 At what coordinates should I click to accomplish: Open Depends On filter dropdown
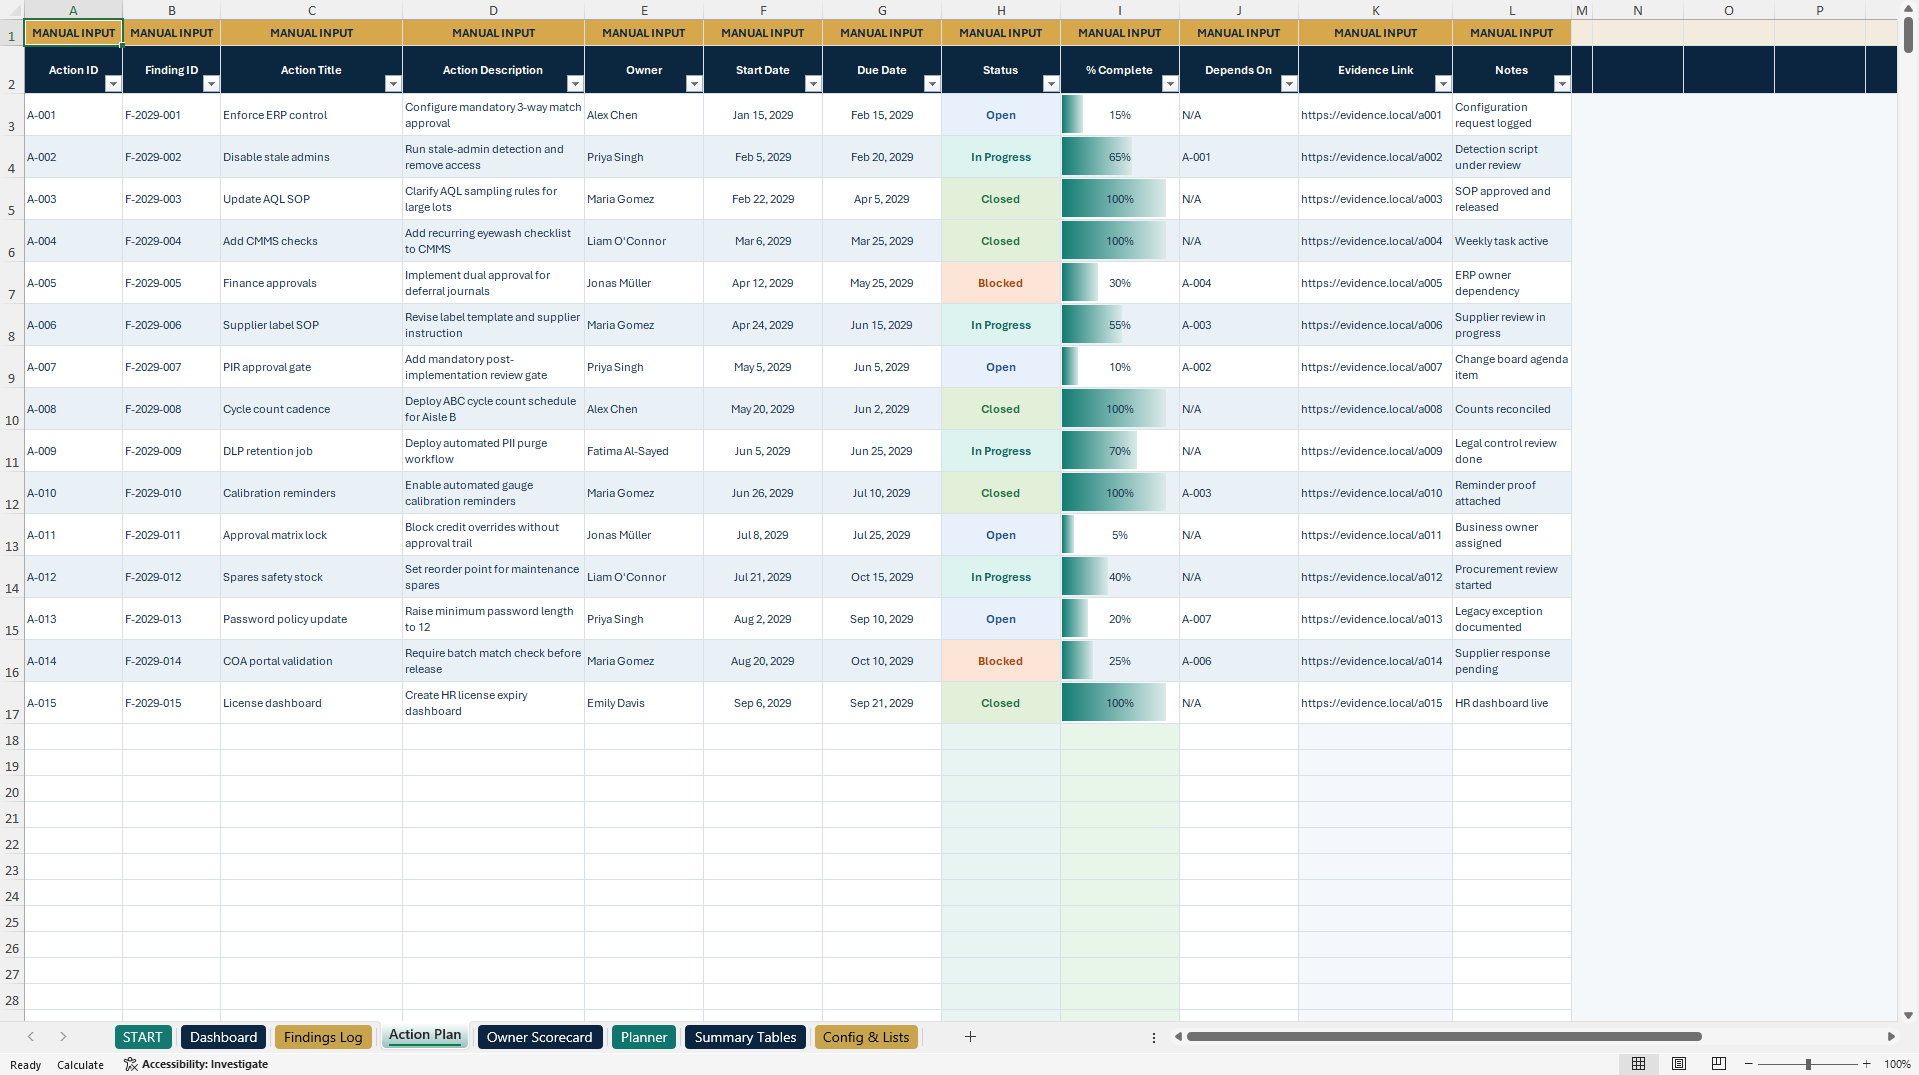pos(1289,84)
